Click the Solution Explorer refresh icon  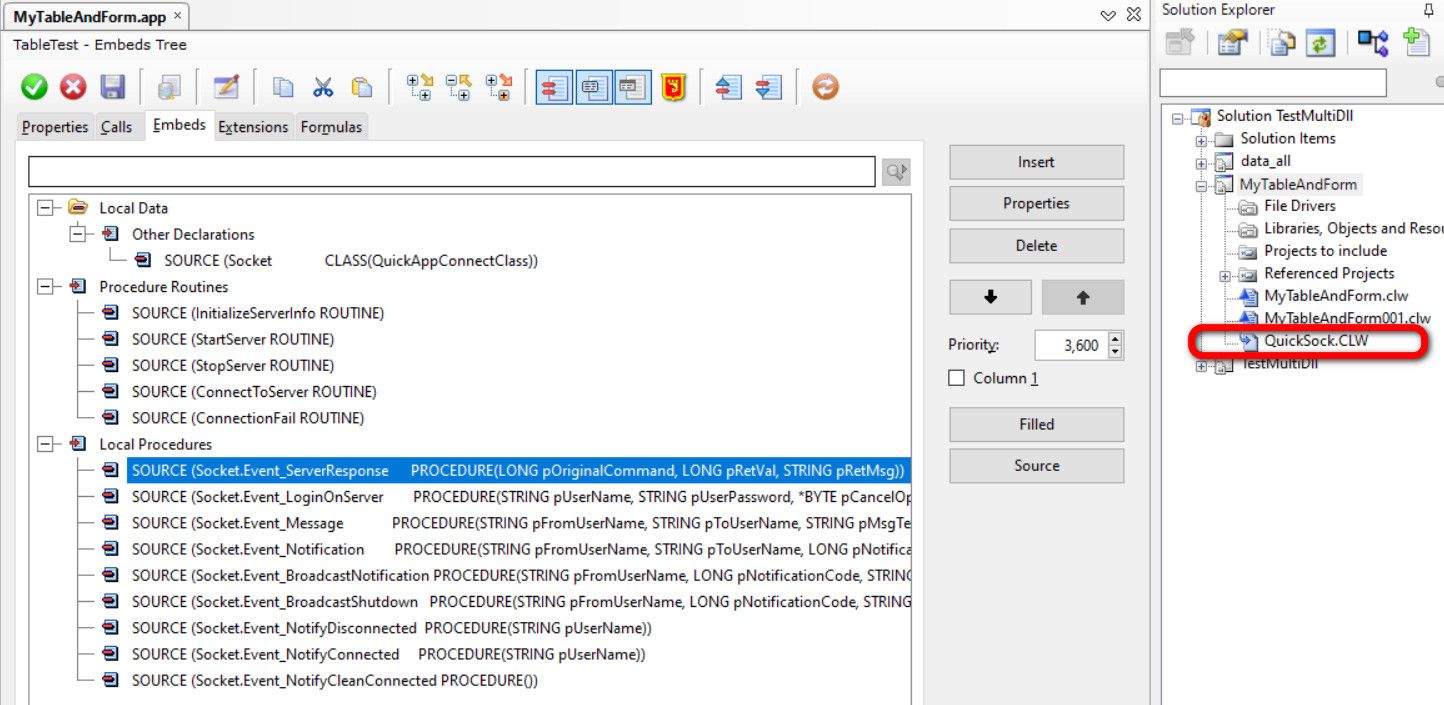pyautogui.click(x=1320, y=42)
